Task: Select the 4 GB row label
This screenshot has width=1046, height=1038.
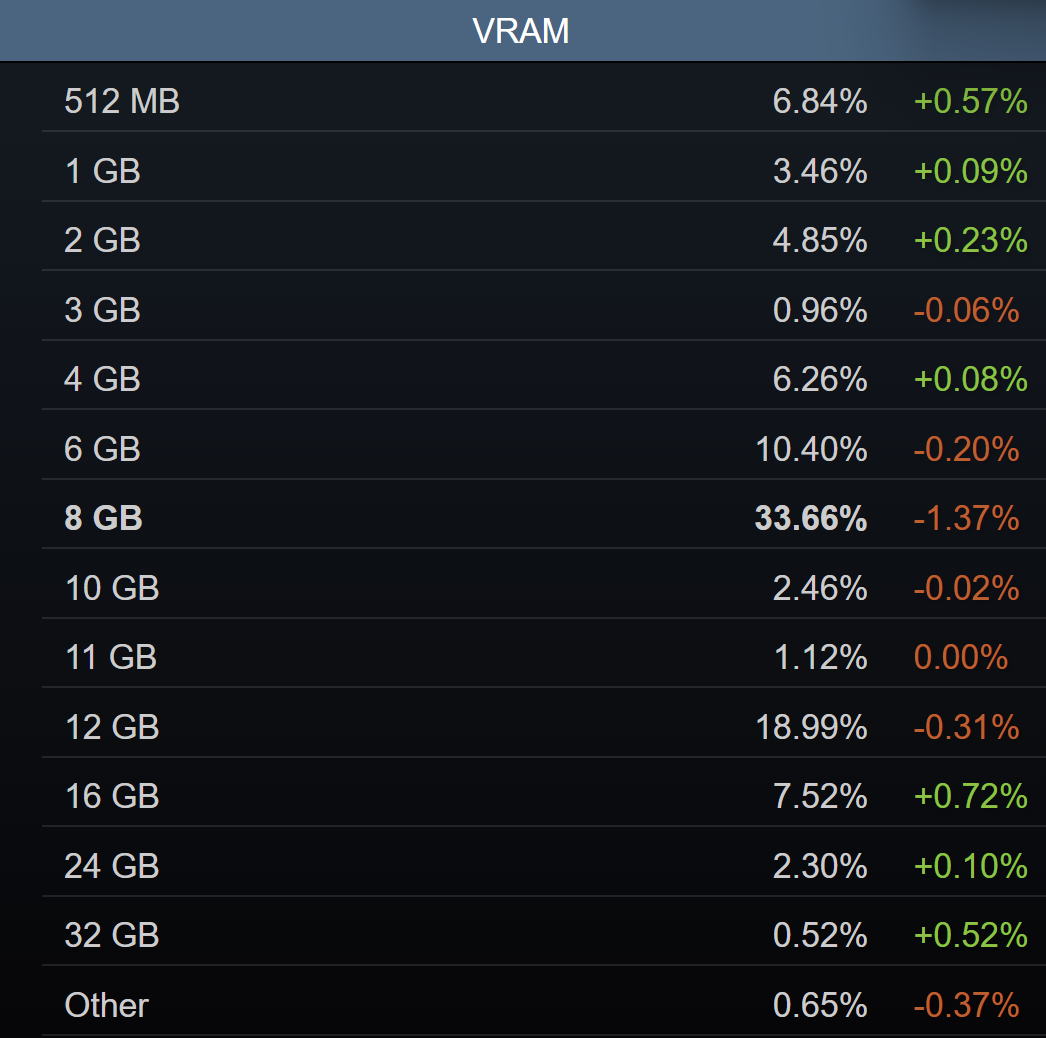Action: 102,379
